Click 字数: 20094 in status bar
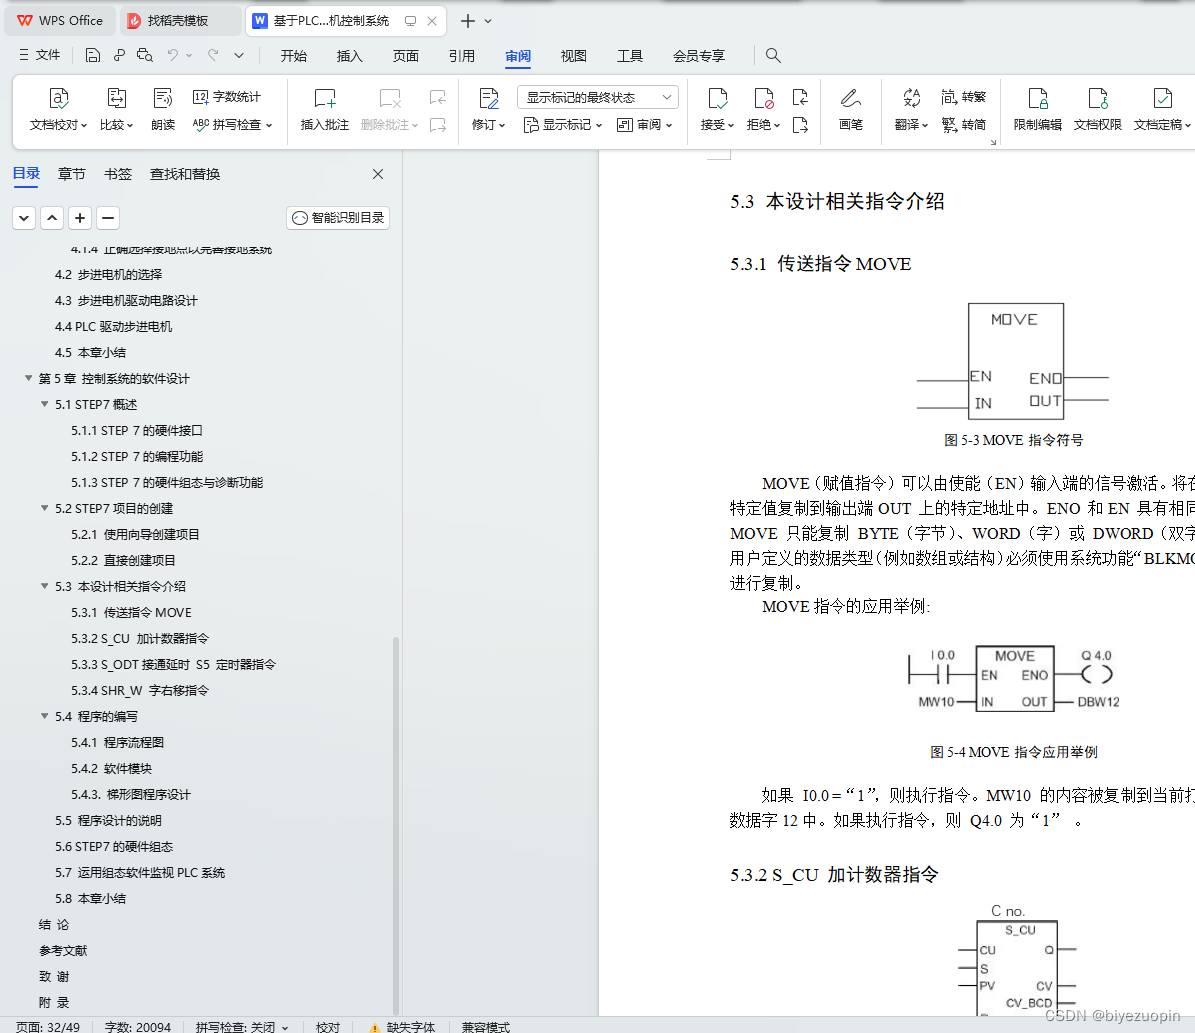 point(138,1027)
